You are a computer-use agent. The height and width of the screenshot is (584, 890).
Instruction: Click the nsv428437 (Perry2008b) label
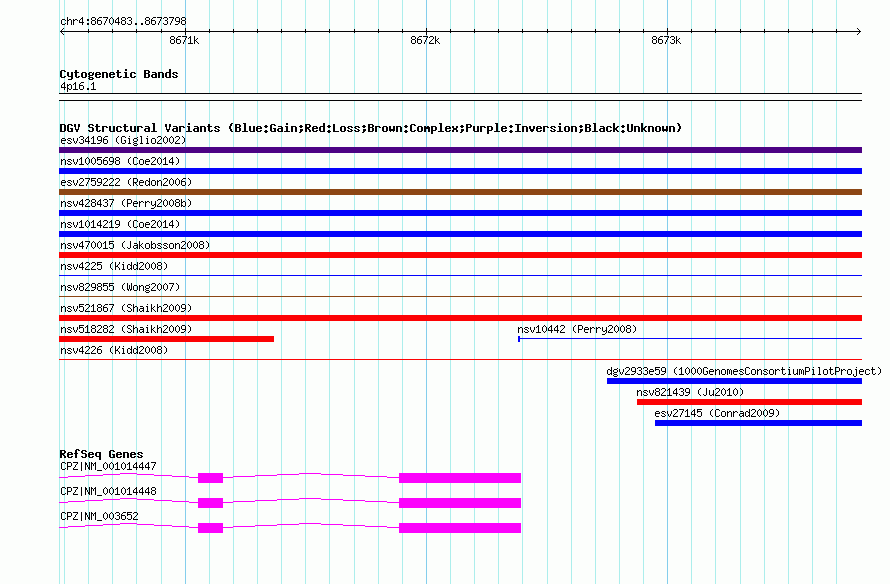click(x=126, y=203)
